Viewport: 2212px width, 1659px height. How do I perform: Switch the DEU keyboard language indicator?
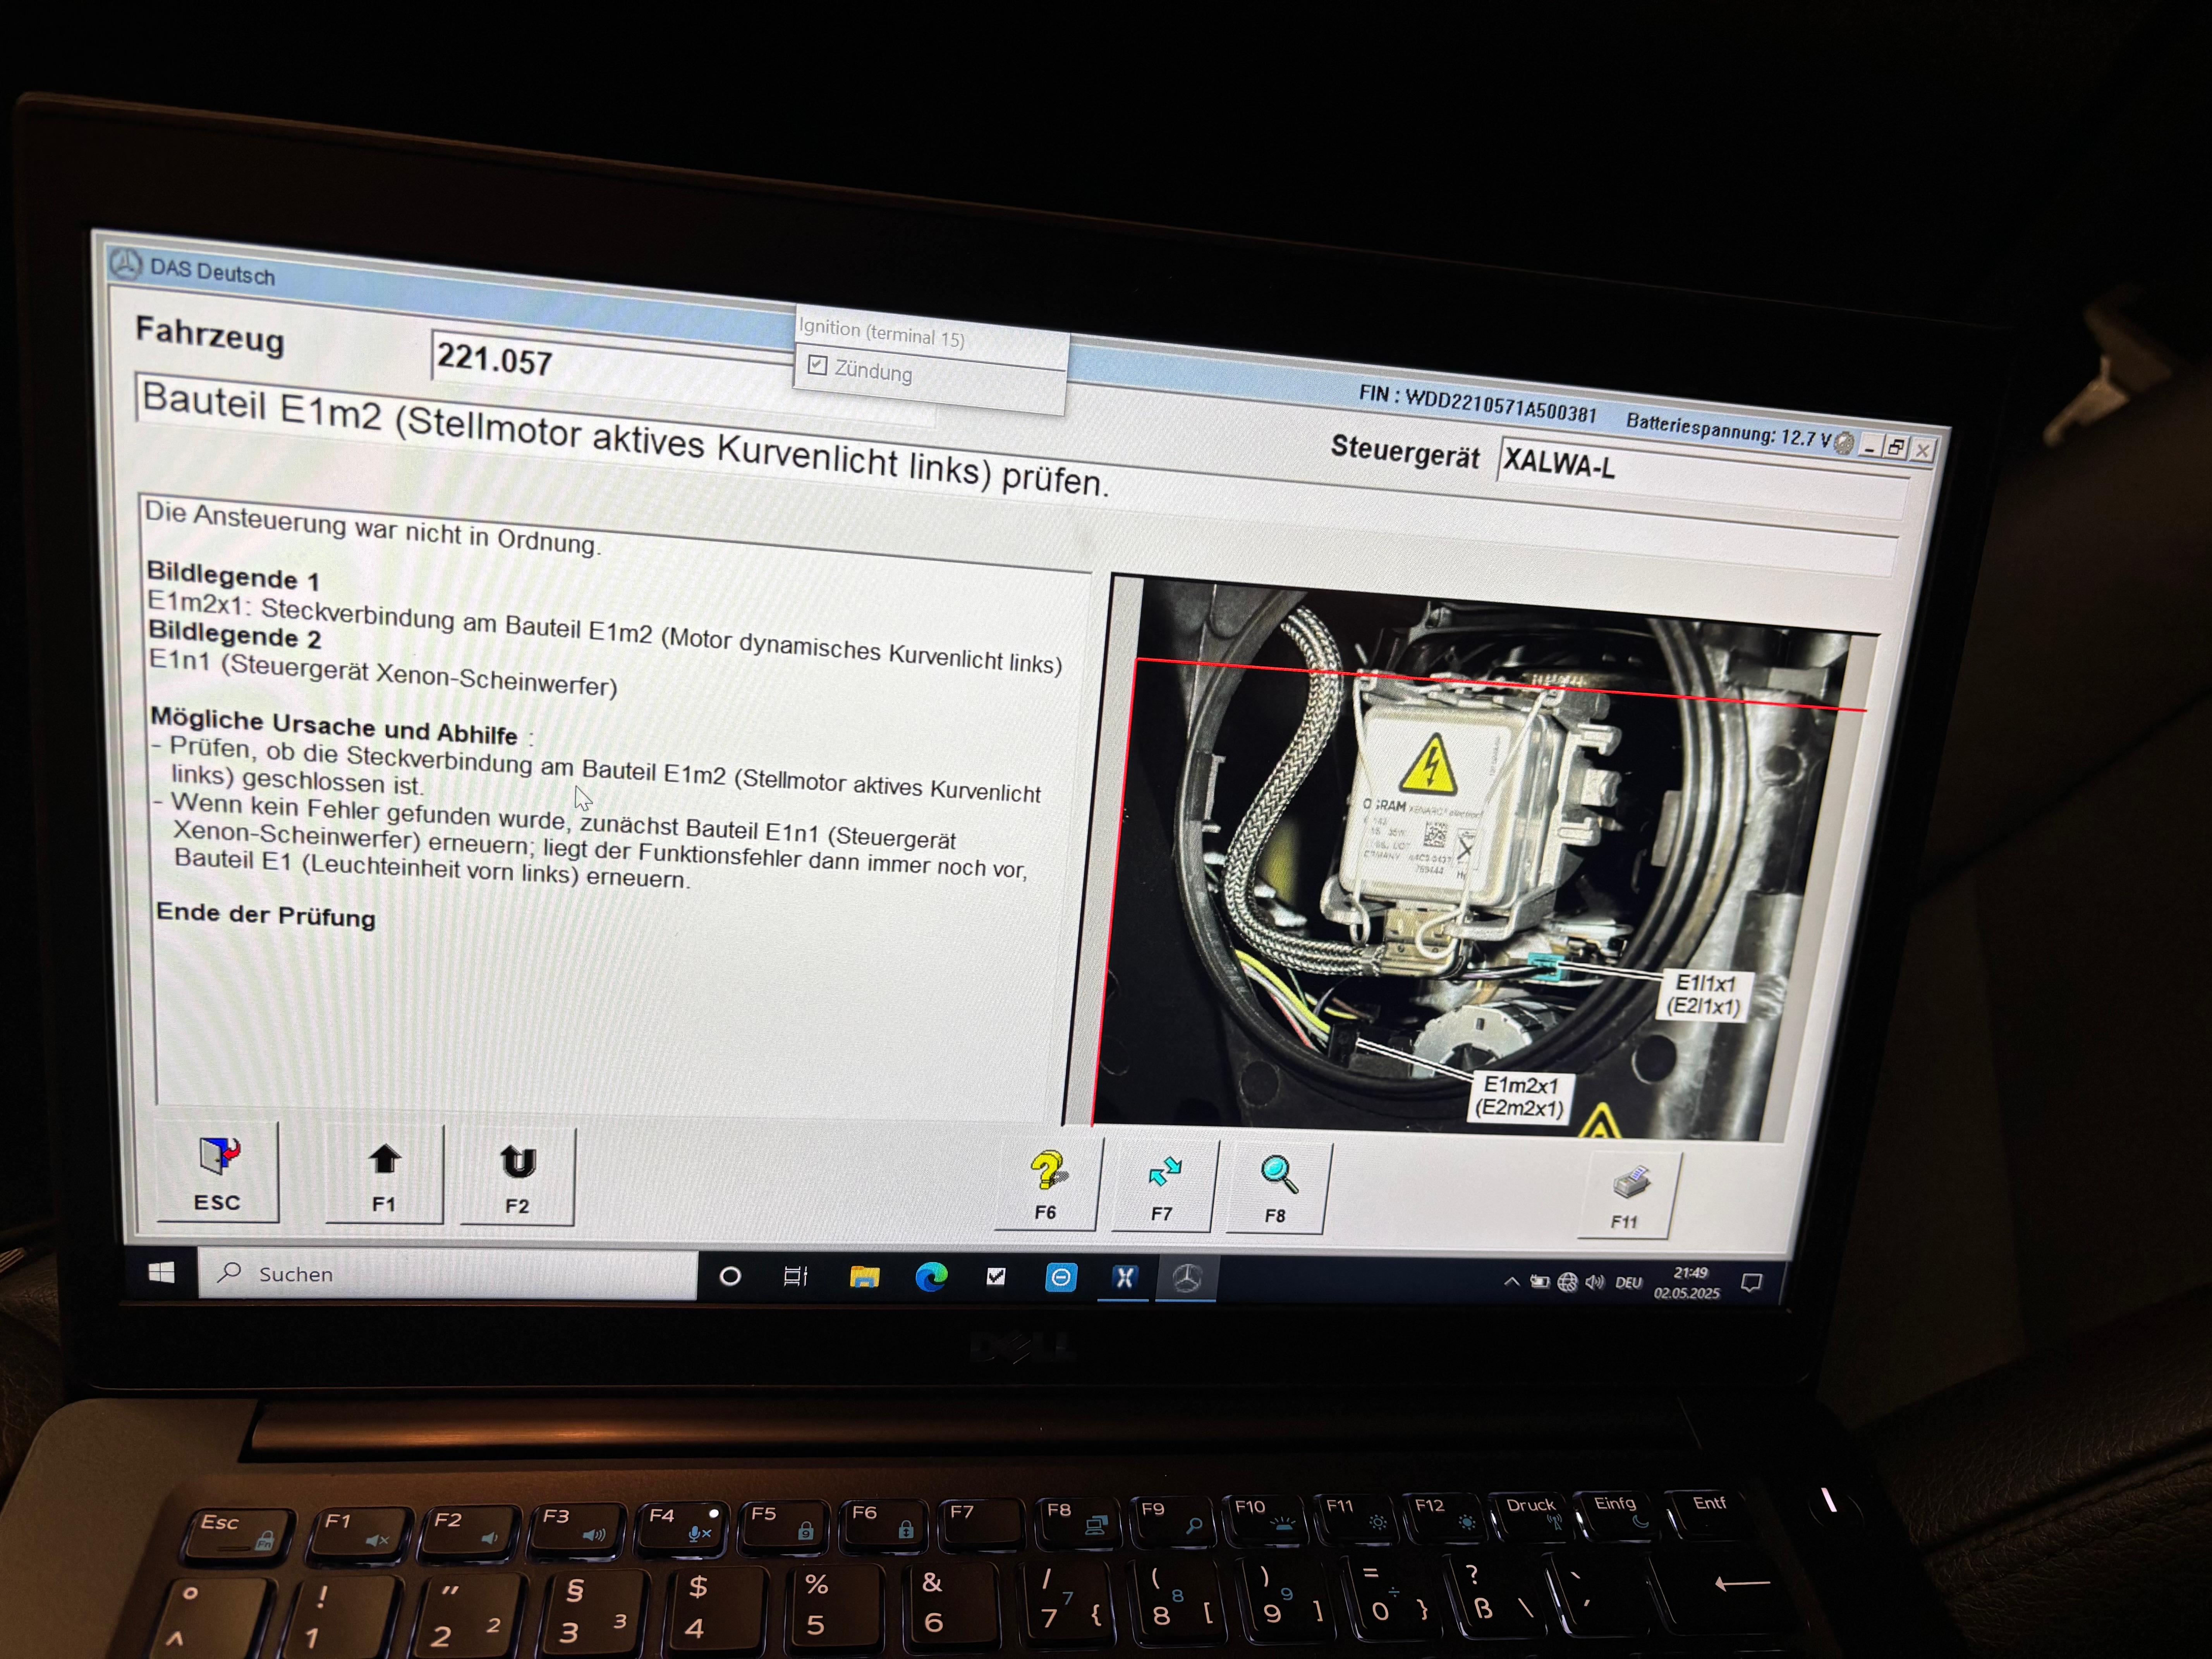(x=1629, y=1283)
